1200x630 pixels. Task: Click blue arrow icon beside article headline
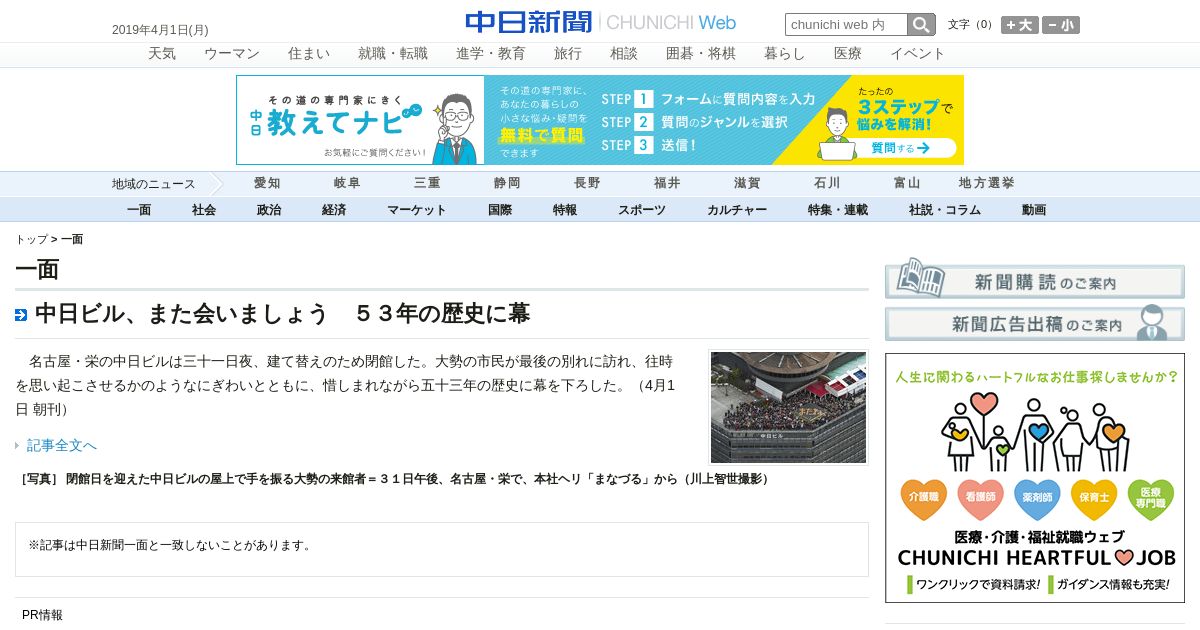pos(21,315)
